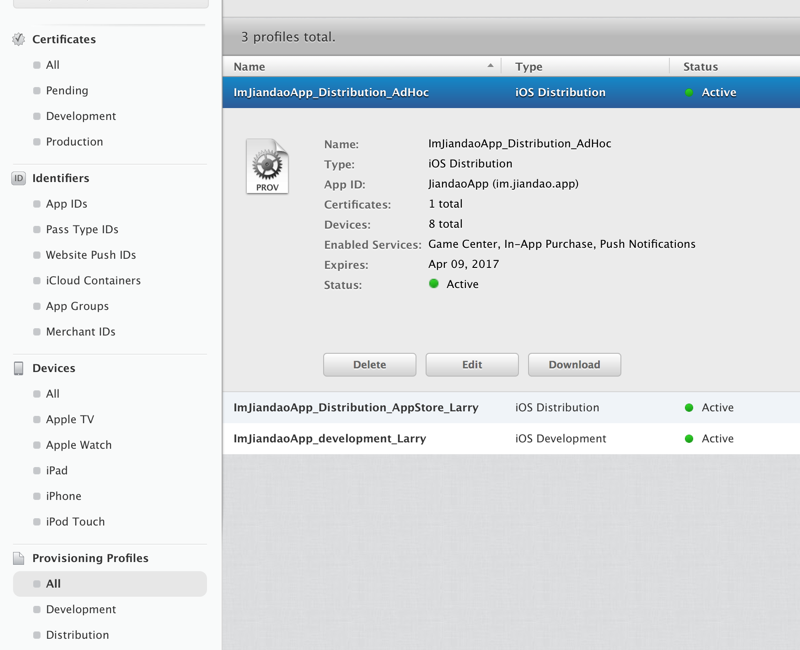
Task: Sort profiles by Type column header
Action: tap(529, 67)
